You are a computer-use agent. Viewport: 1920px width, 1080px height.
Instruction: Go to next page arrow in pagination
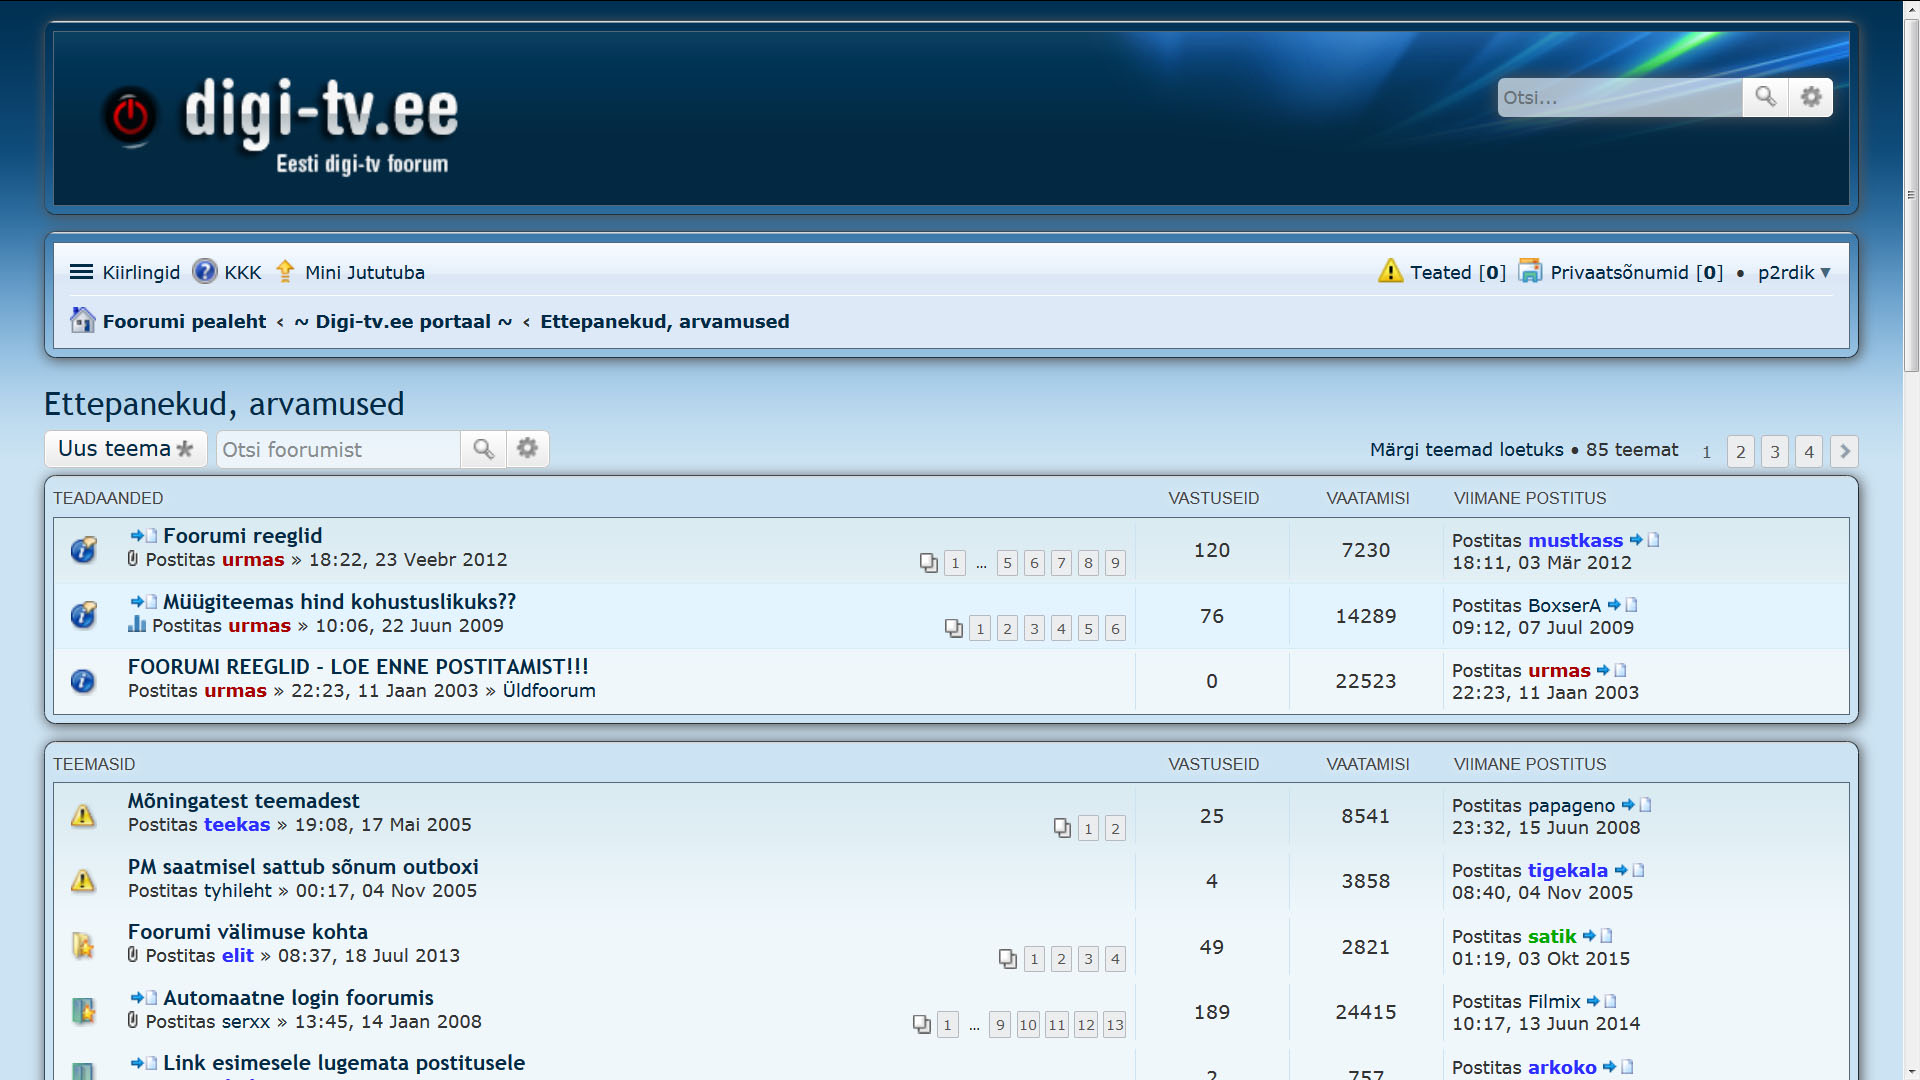pos(1845,451)
